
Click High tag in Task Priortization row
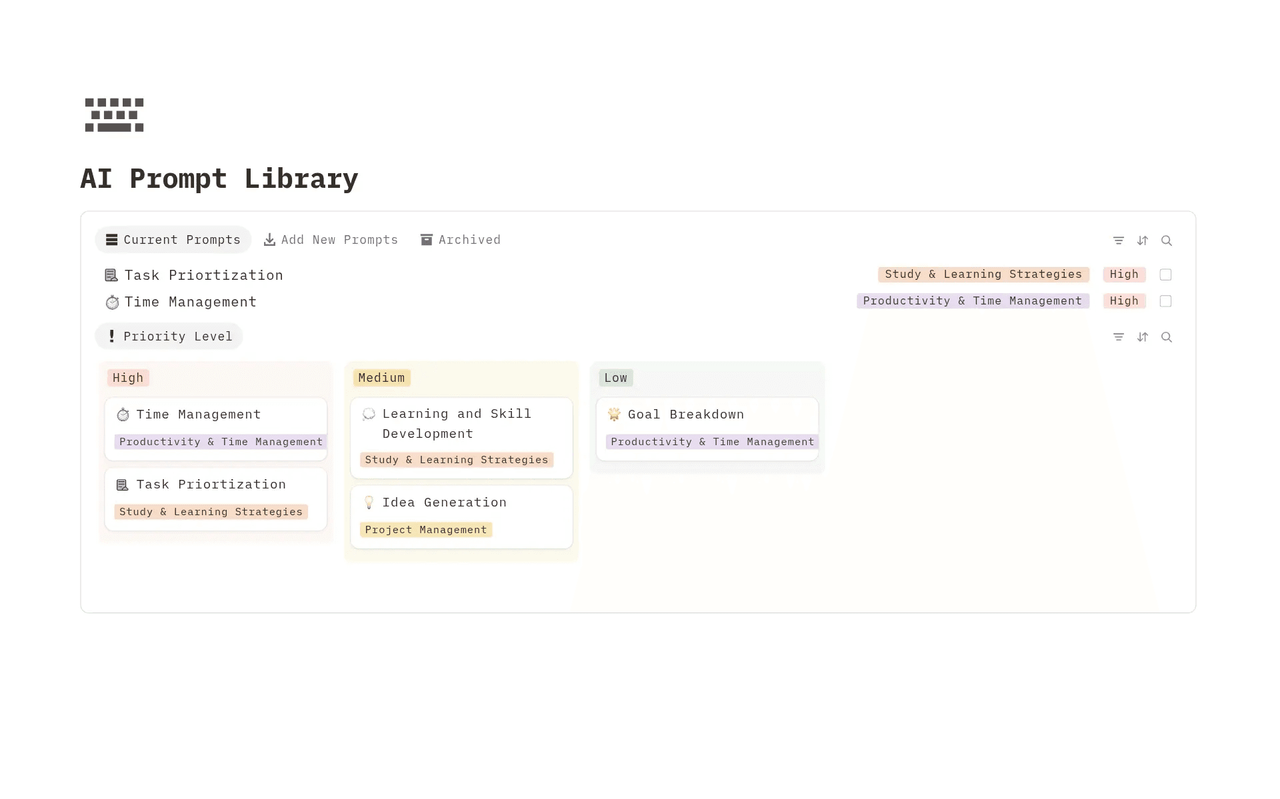coord(1124,274)
